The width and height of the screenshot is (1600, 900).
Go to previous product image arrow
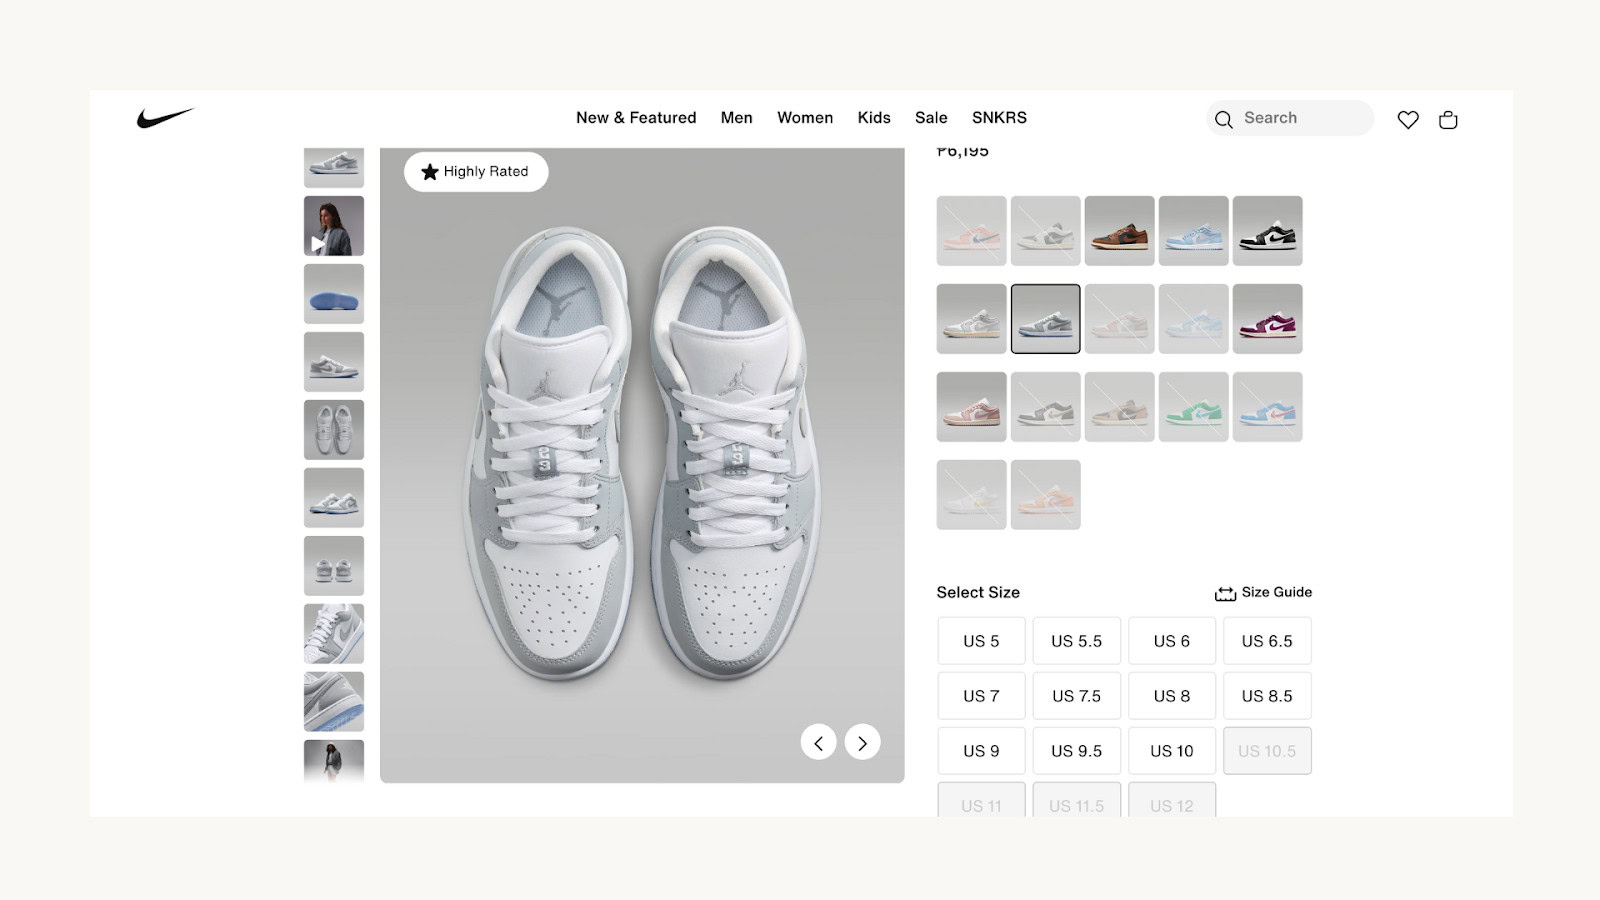[x=818, y=742]
